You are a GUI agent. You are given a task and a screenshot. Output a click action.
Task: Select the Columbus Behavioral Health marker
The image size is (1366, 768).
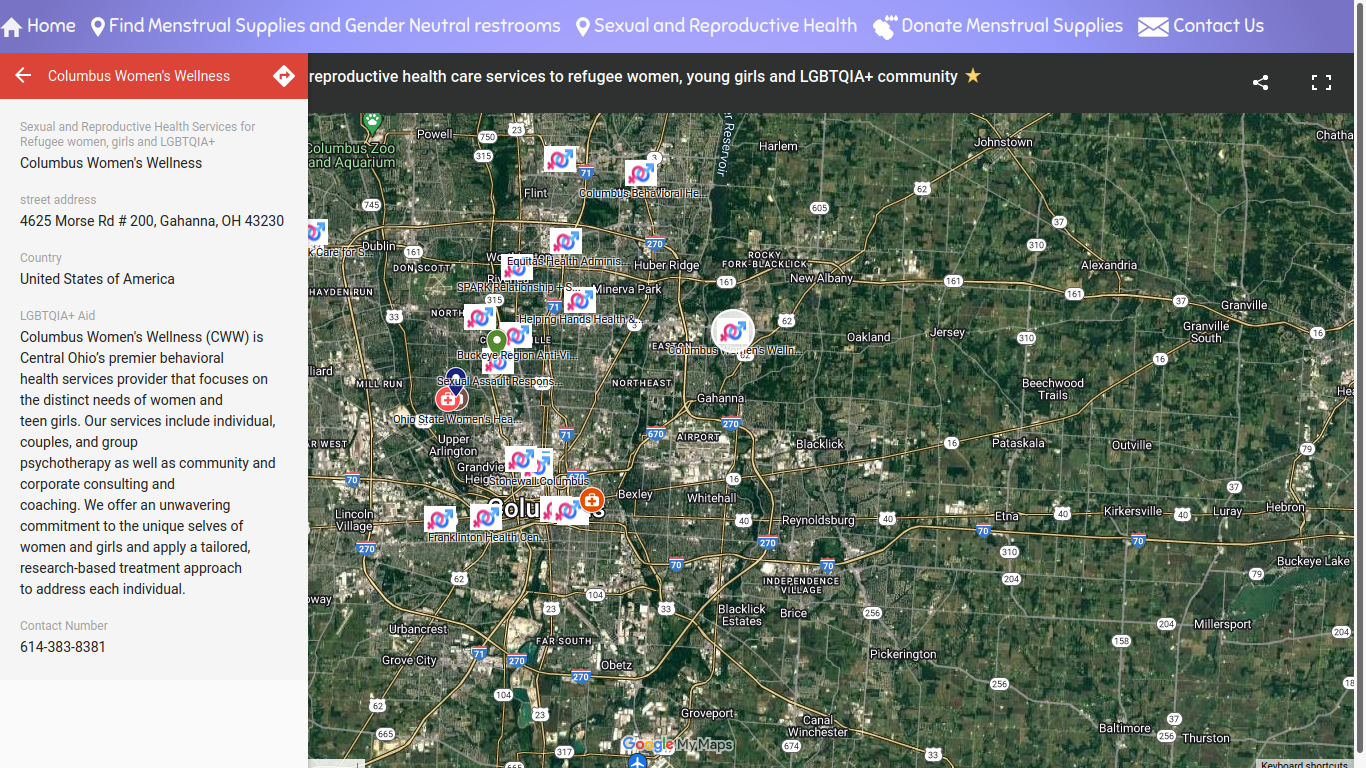641,175
